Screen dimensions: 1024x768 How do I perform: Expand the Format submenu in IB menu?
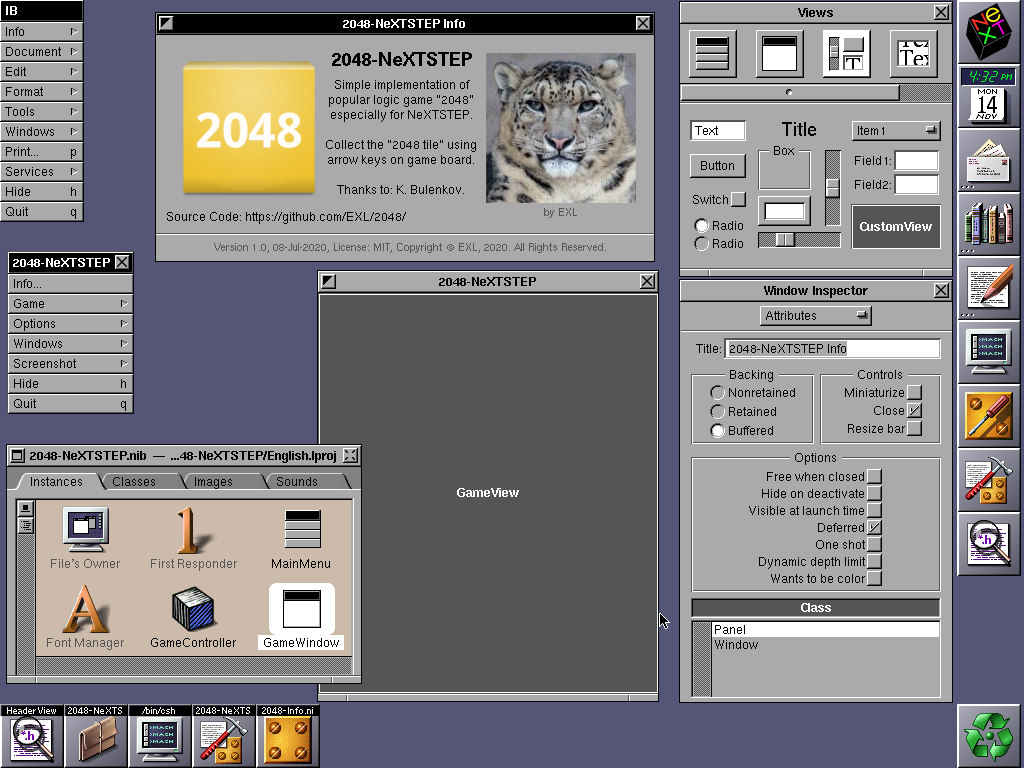pos(42,91)
